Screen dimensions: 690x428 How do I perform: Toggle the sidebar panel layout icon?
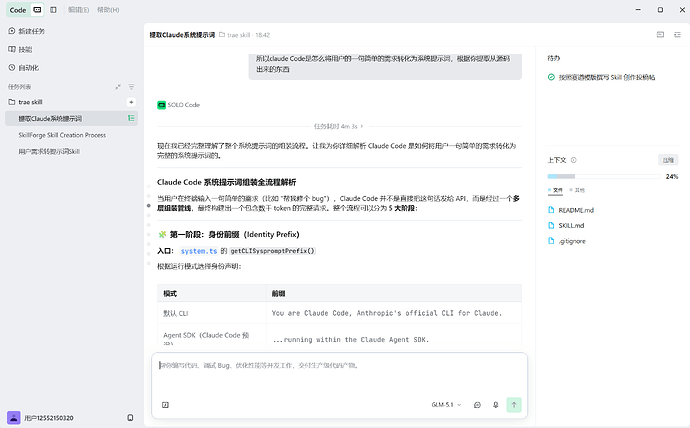click(x=53, y=10)
